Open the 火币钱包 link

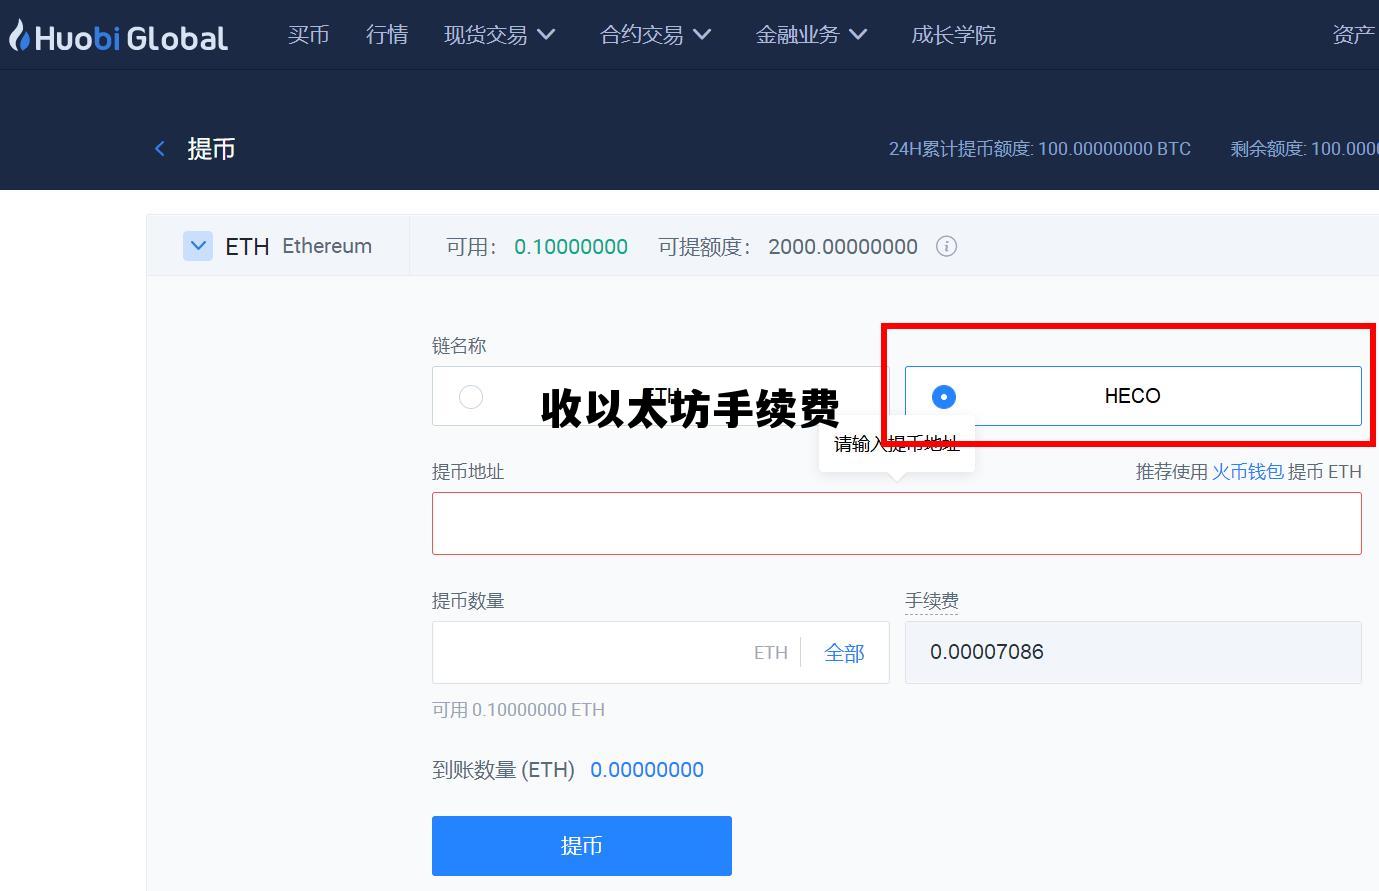pos(1248,471)
